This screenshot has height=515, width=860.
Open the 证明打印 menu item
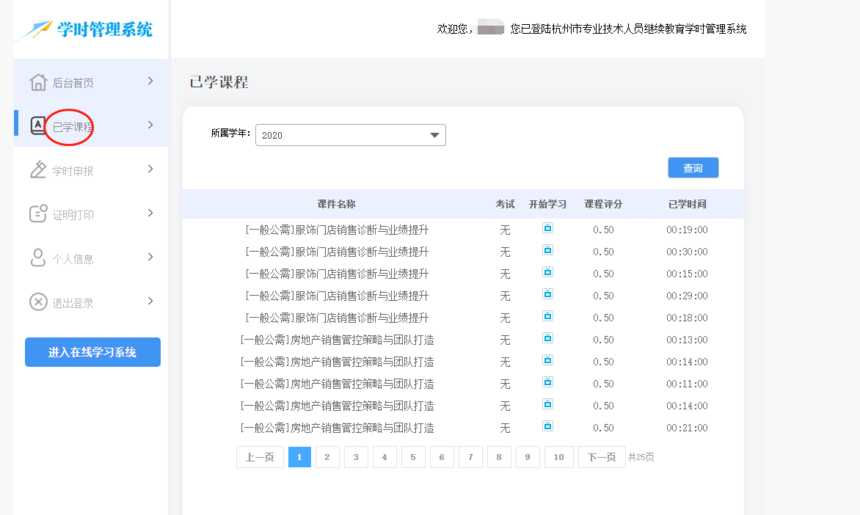(91, 213)
